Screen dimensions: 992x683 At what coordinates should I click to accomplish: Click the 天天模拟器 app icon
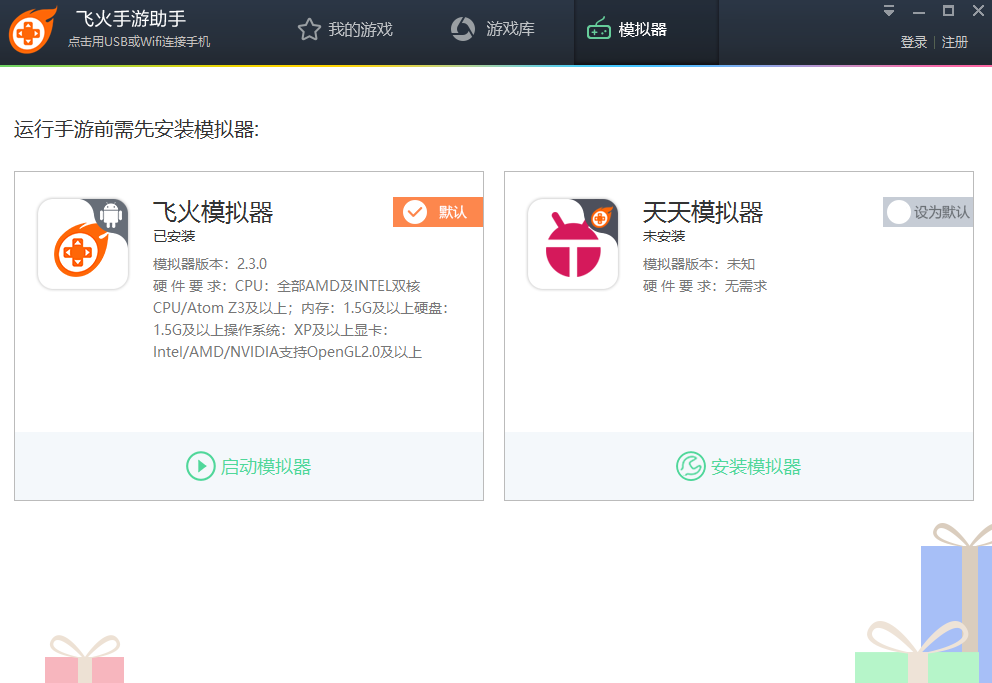pyautogui.click(x=573, y=243)
